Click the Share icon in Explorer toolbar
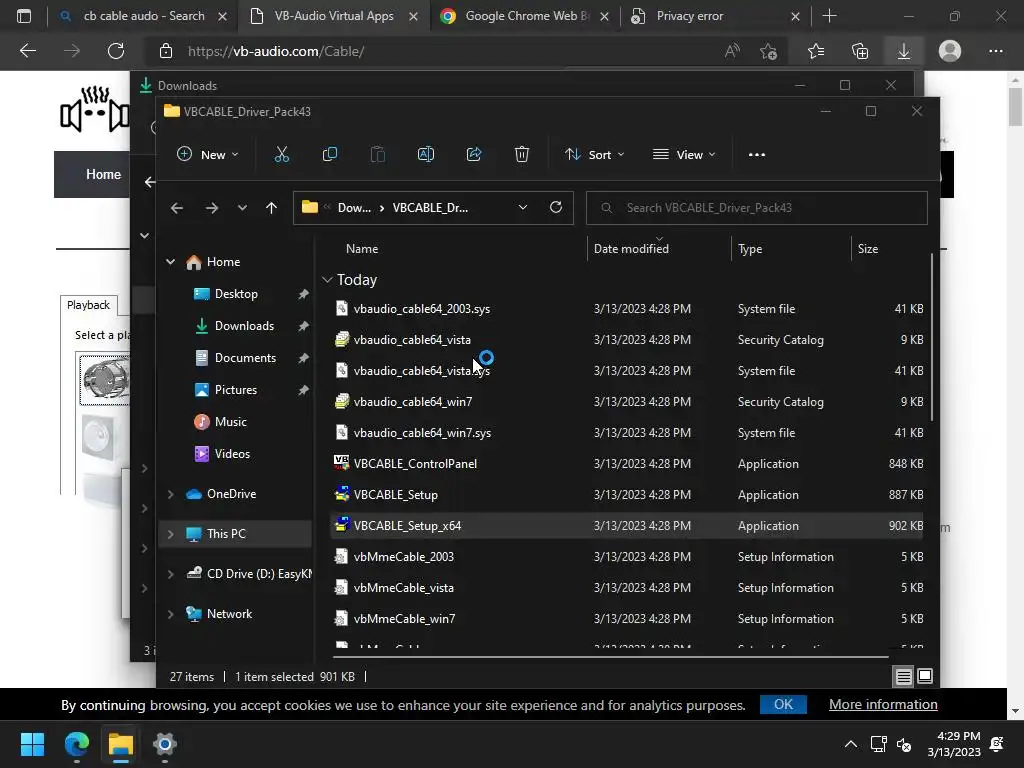1024x768 pixels. [474, 155]
